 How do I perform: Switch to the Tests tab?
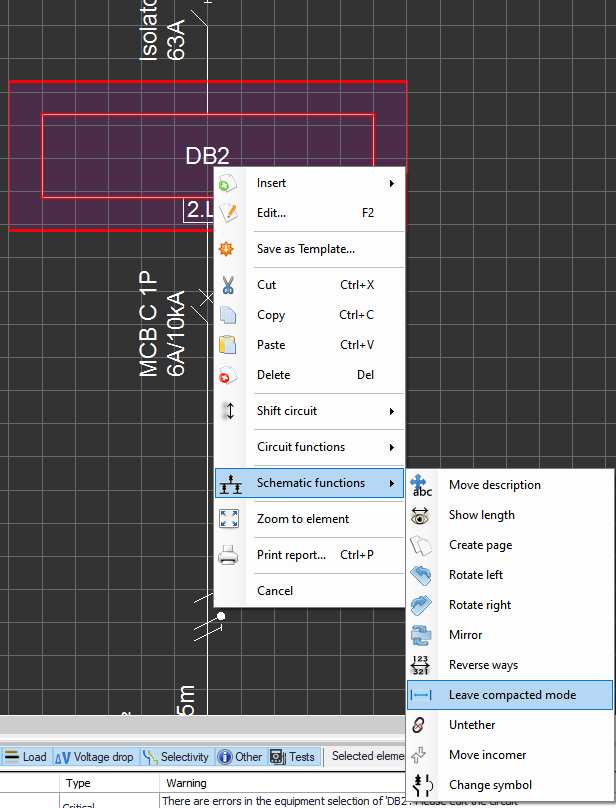click(x=292, y=757)
